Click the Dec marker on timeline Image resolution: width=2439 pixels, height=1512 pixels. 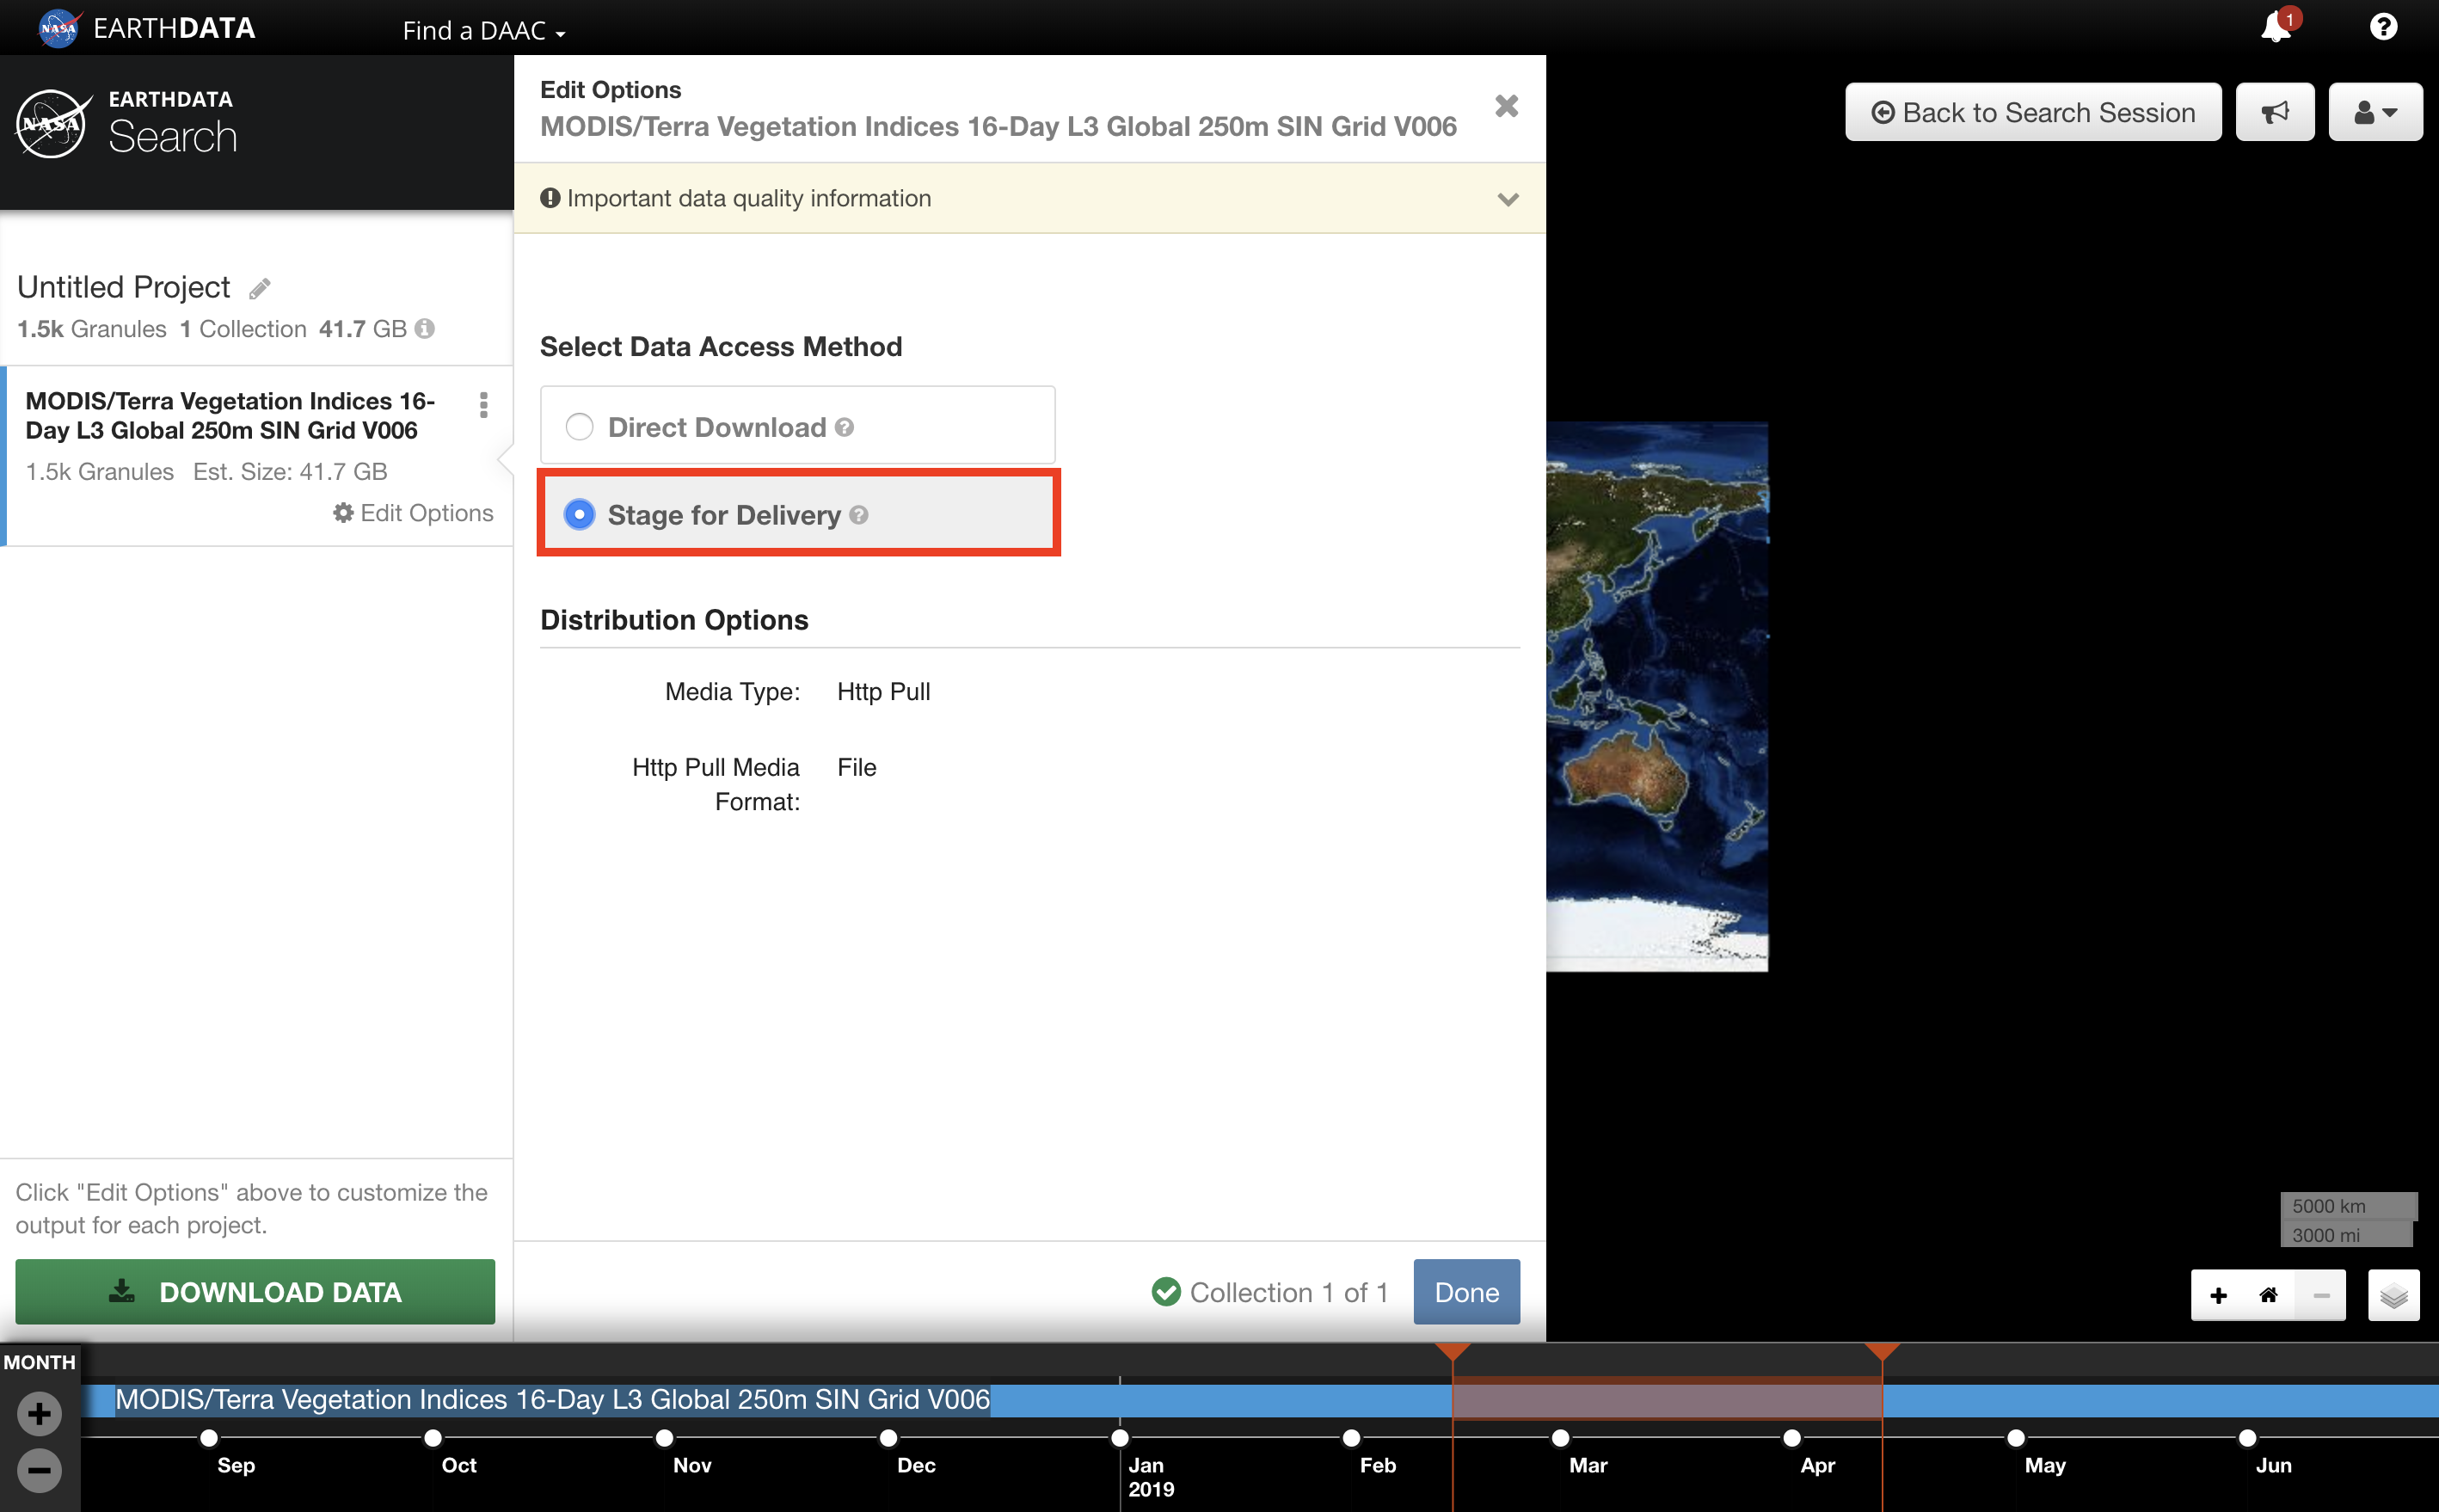(888, 1438)
